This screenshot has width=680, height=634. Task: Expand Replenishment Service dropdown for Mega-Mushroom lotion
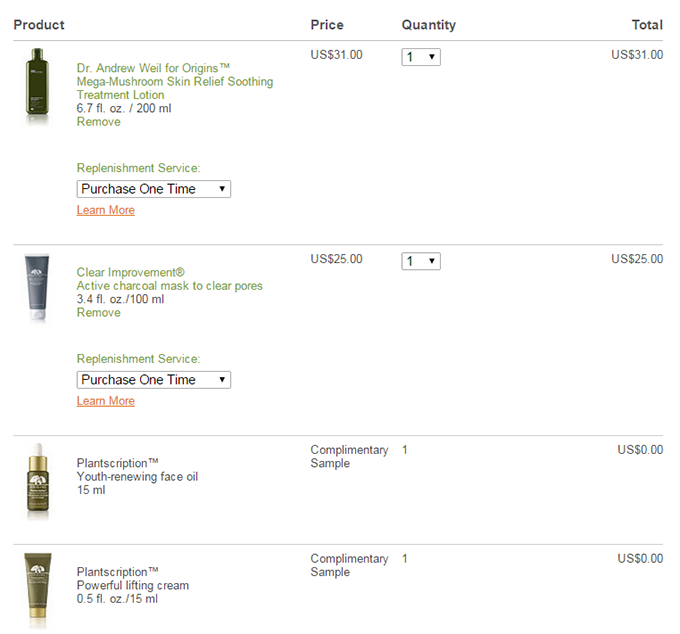point(154,189)
